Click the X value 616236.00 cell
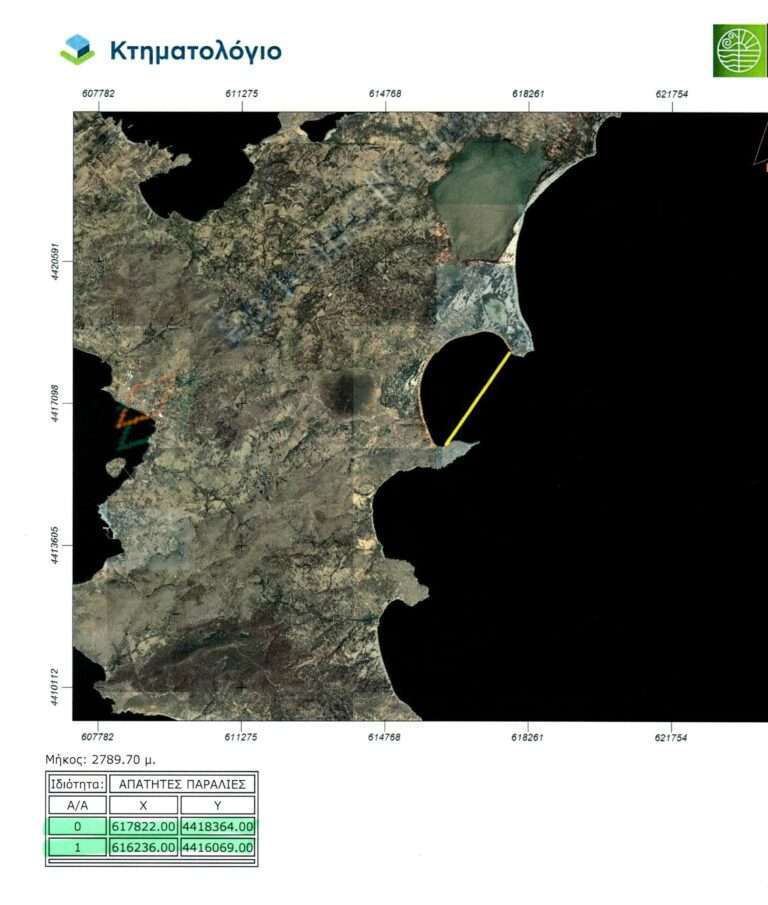The width and height of the screenshot is (768, 905). pyautogui.click(x=144, y=847)
